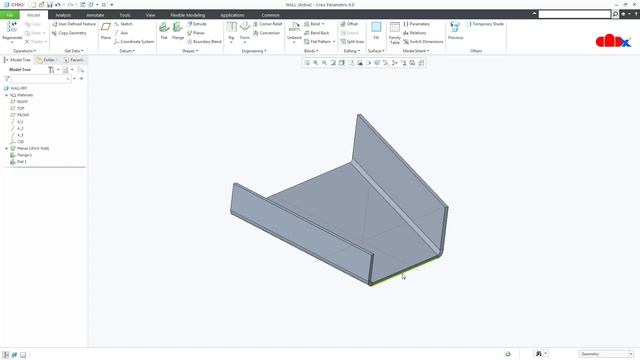The image size is (640, 360).
Task: Open the Get Data group dropdown
Action: [74, 51]
